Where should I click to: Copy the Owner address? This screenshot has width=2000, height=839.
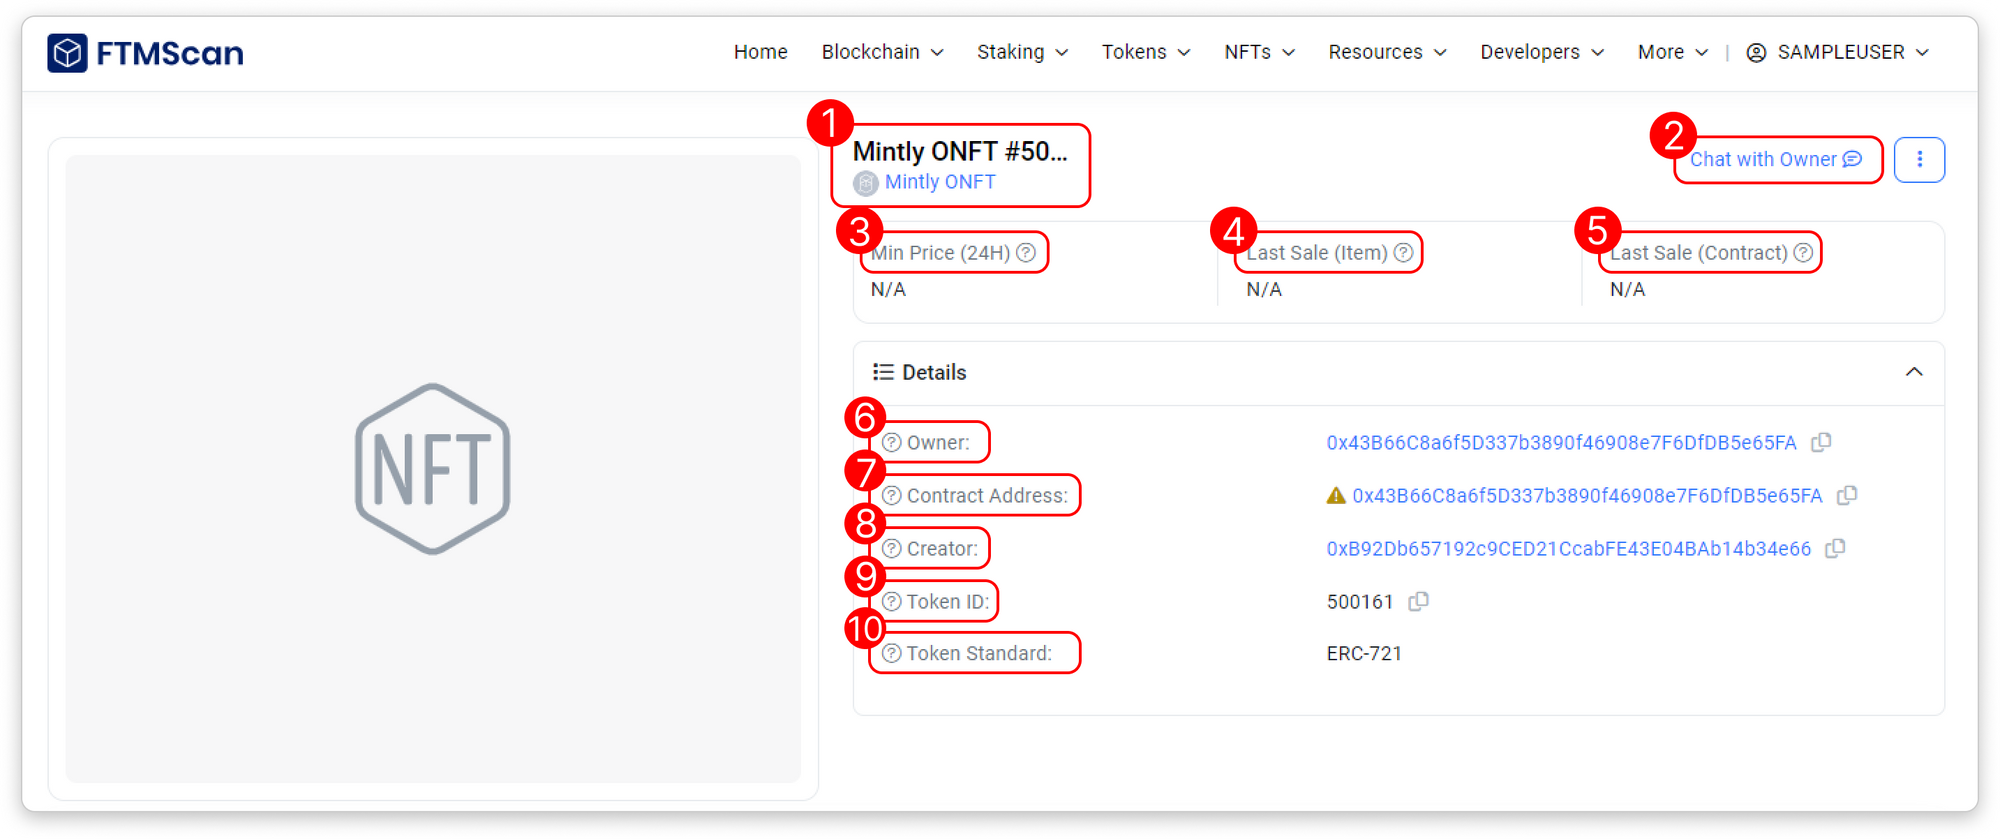coord(1821,442)
